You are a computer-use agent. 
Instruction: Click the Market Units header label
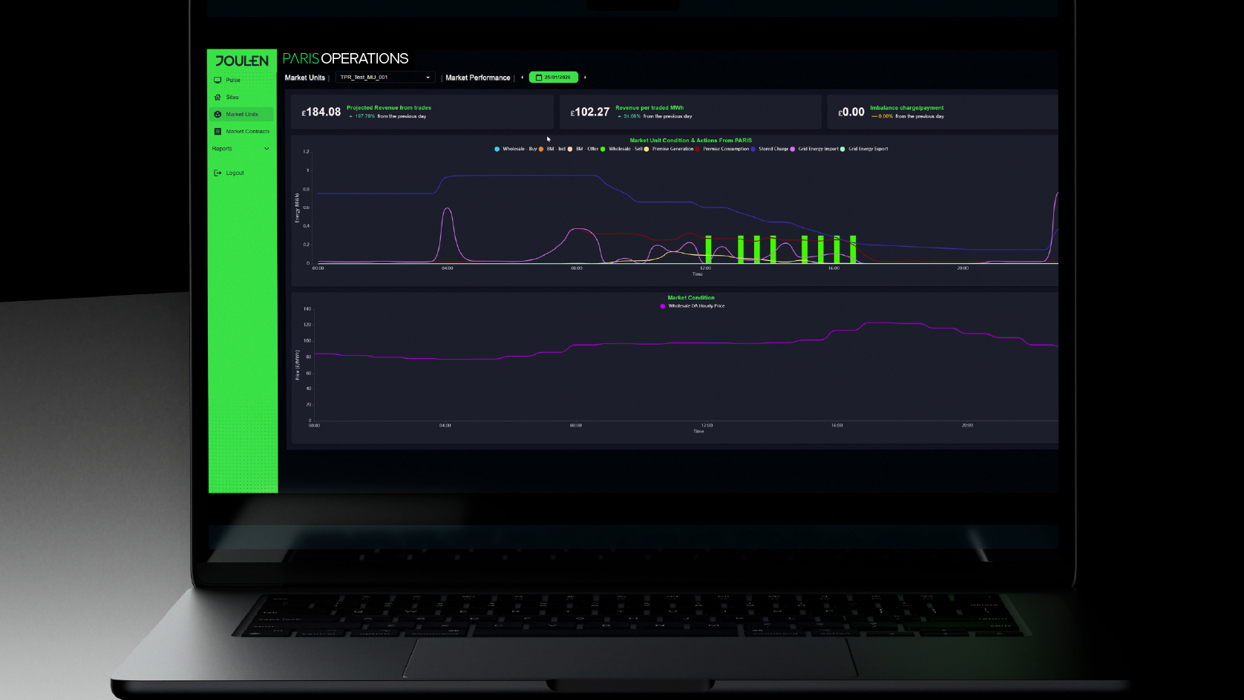tap(305, 77)
